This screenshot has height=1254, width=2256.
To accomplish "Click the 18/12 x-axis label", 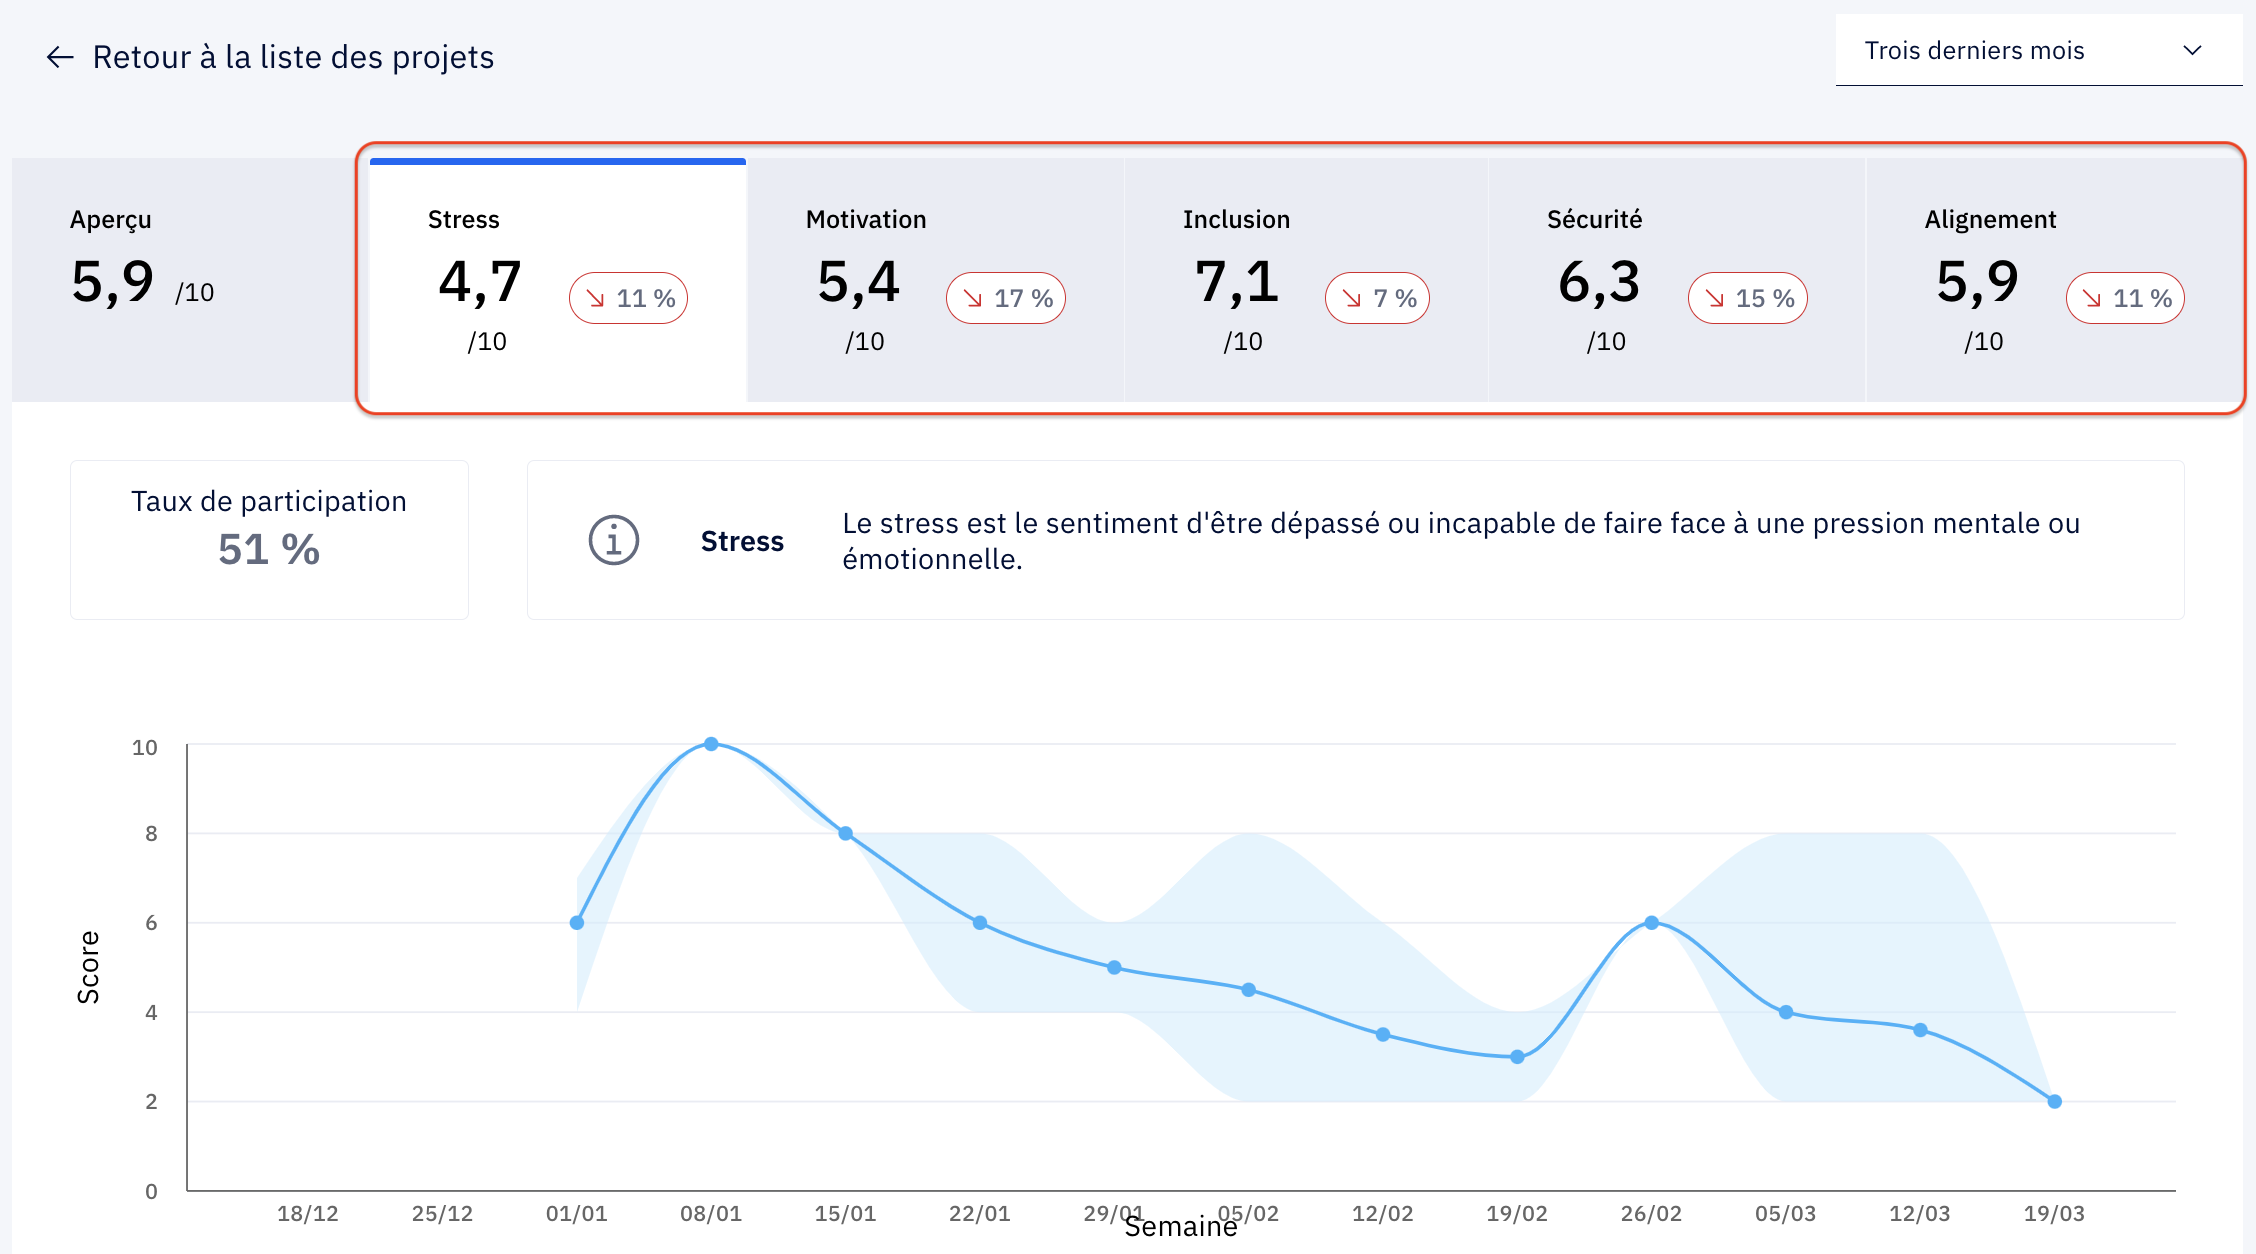I will [x=308, y=1213].
